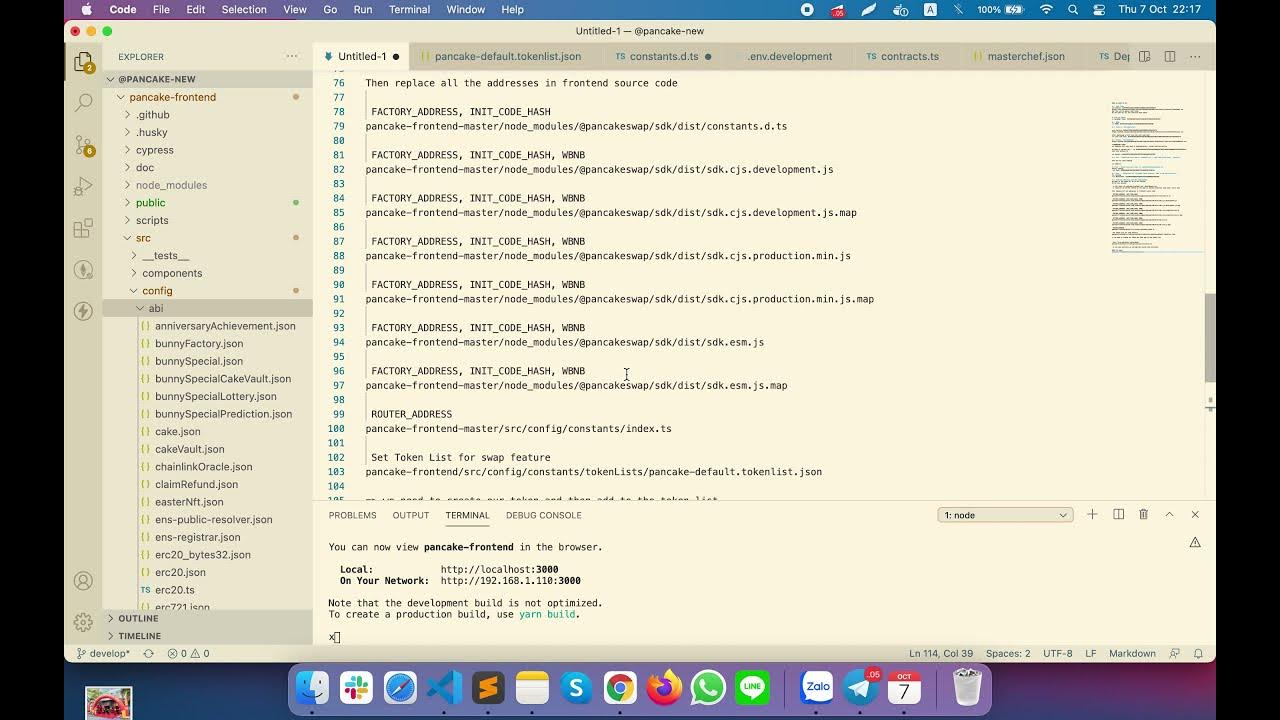Open the Search view in activity bar

click(x=84, y=102)
